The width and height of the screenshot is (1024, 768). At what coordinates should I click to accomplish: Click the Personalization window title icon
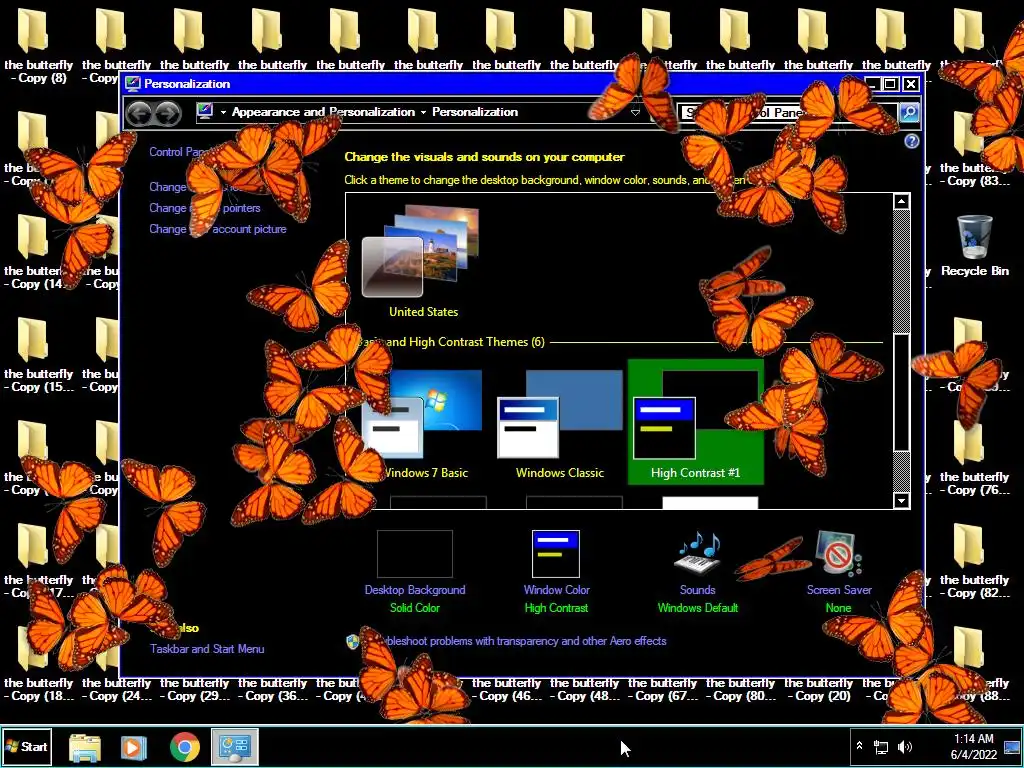pos(133,84)
